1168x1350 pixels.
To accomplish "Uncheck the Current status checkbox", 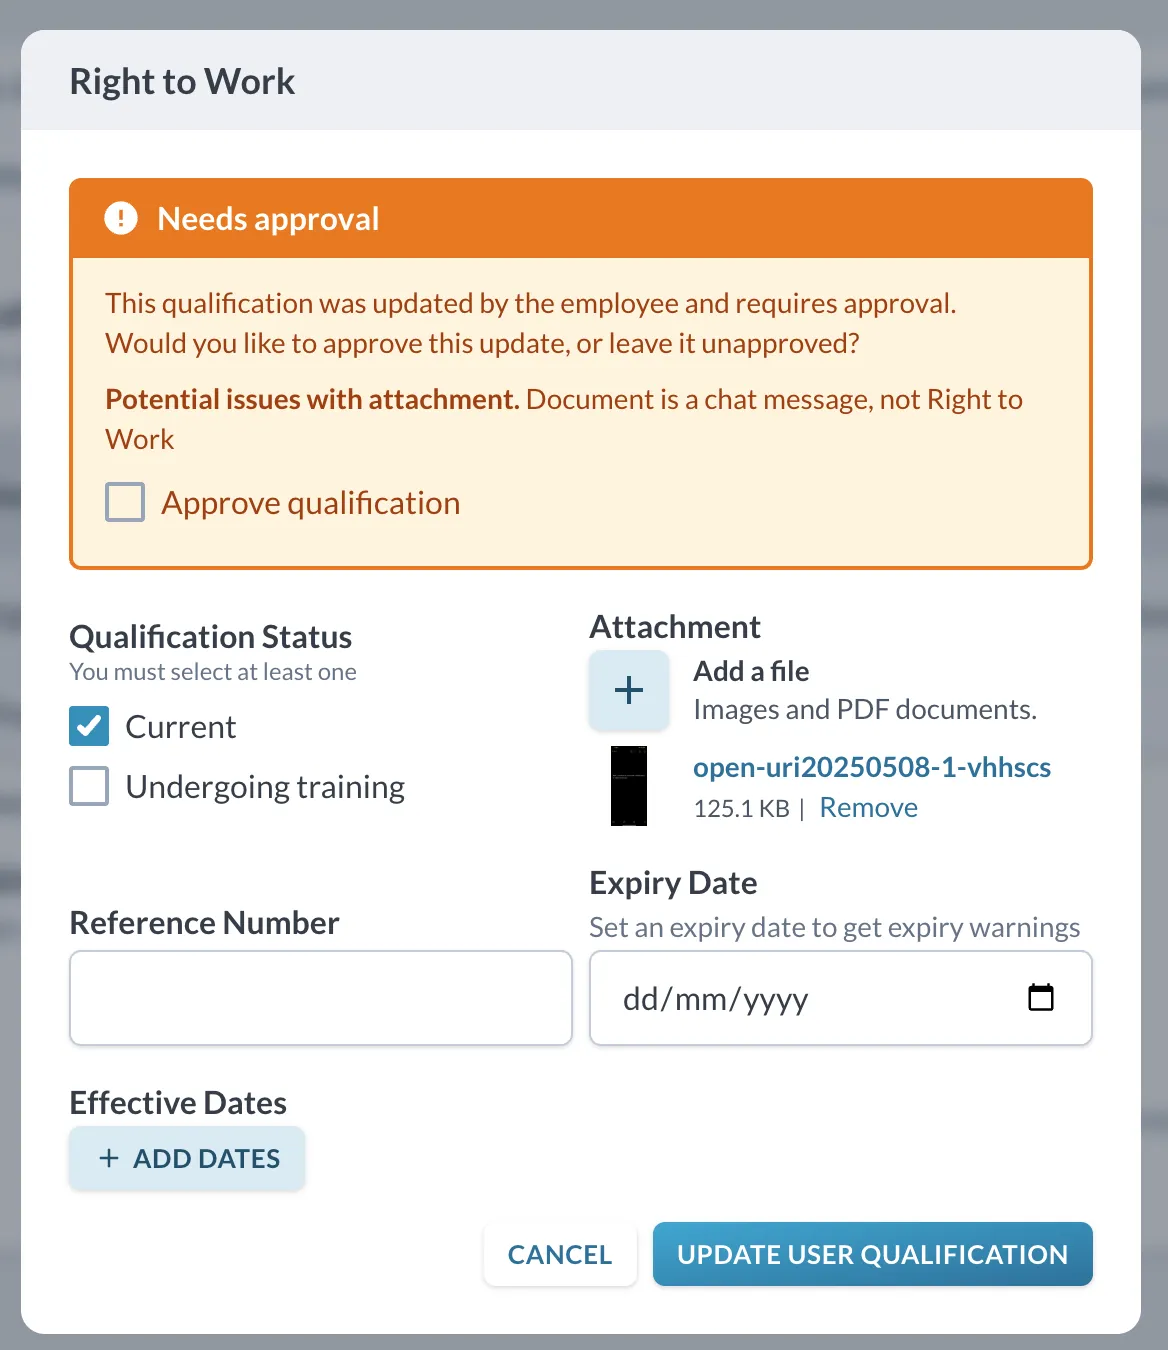I will pos(89,726).
